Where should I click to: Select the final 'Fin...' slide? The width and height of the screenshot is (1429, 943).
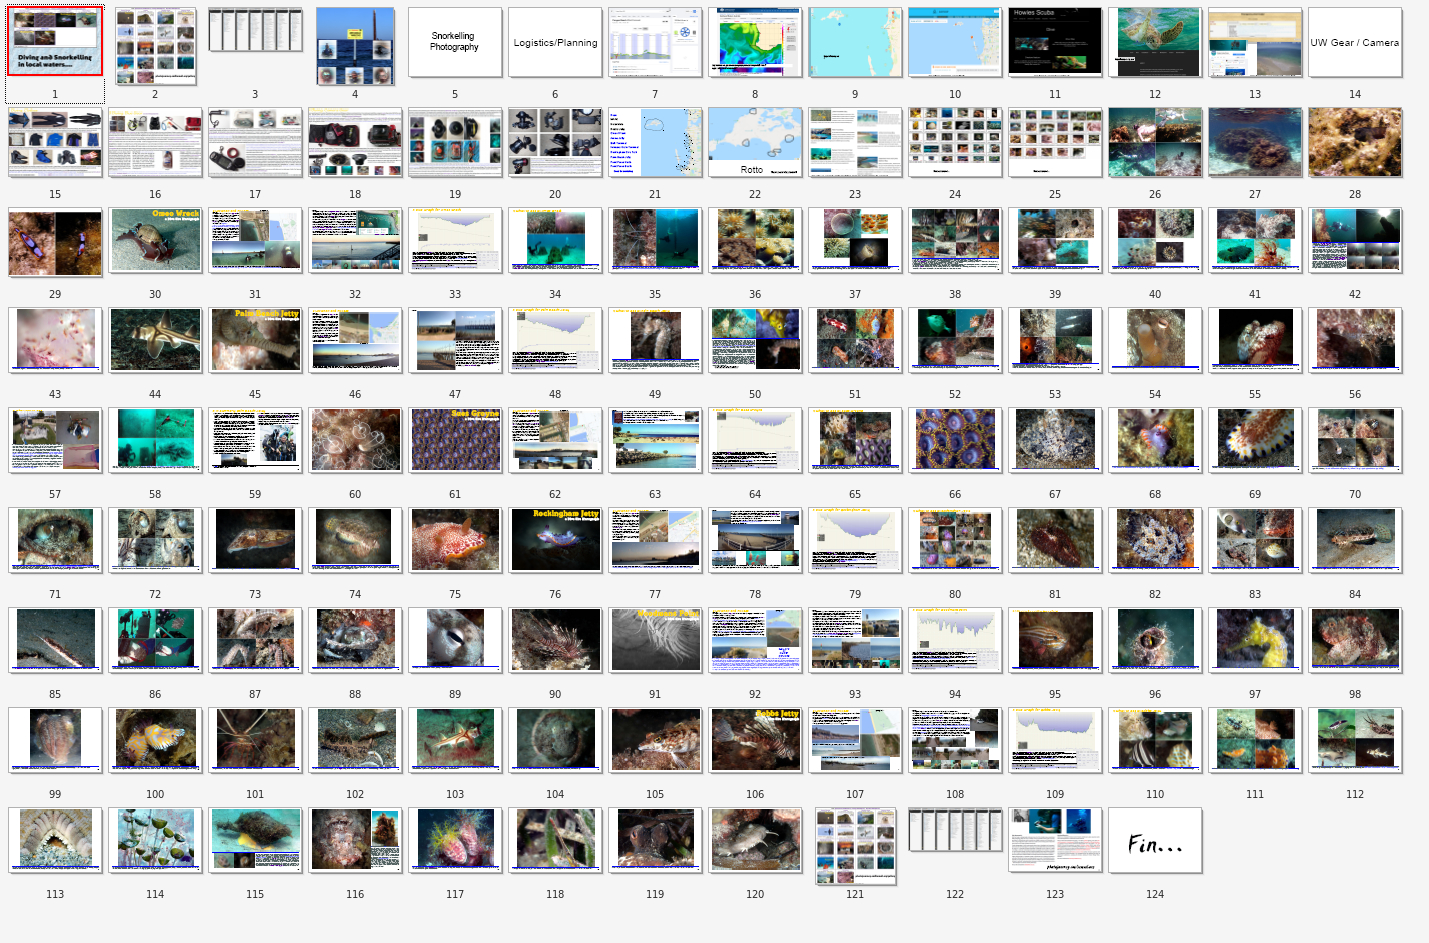1155,840
